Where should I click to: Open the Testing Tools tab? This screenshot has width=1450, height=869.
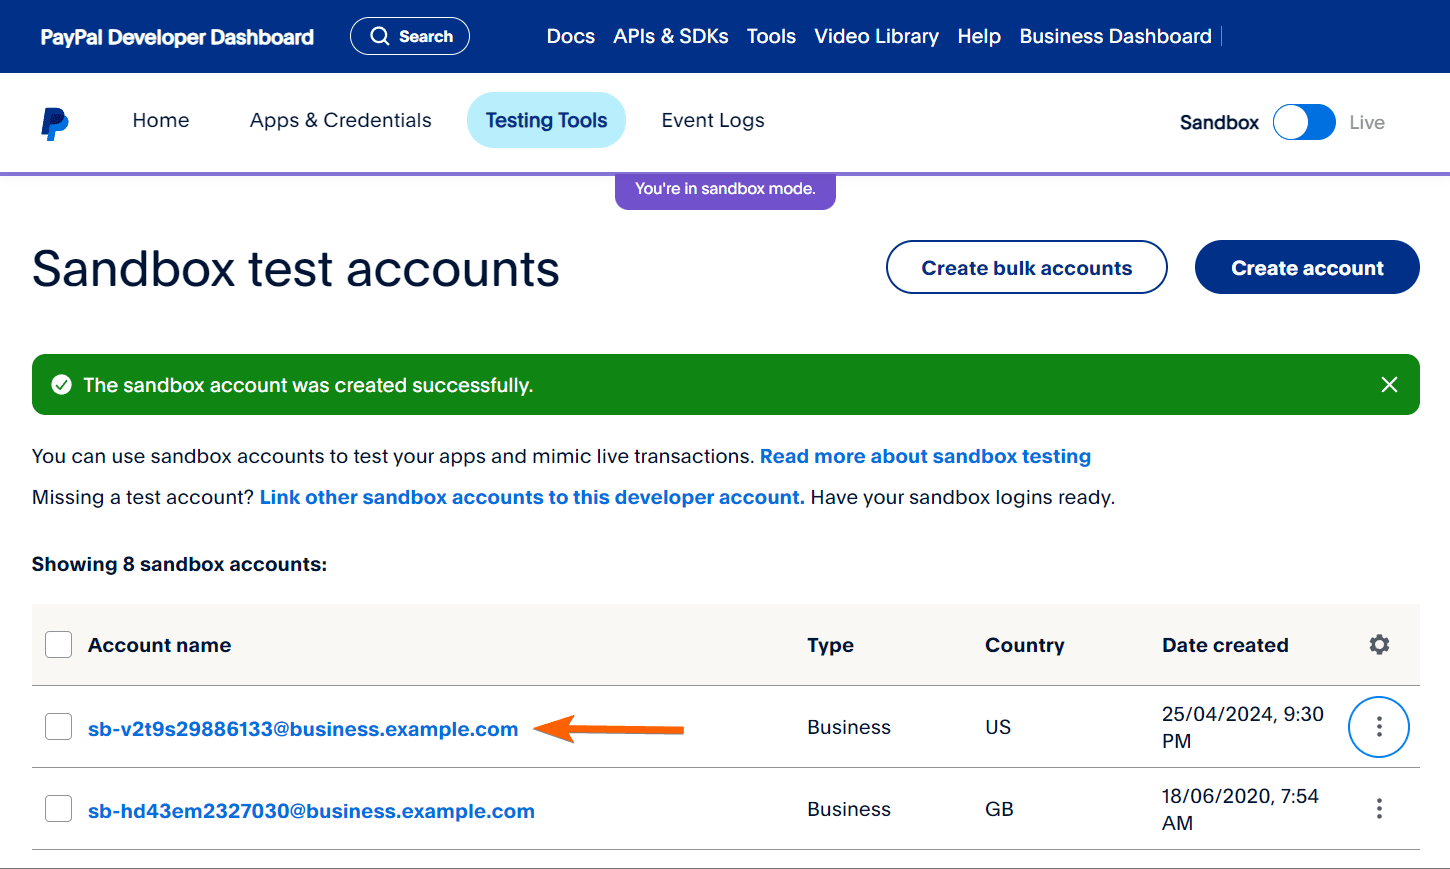[546, 121]
